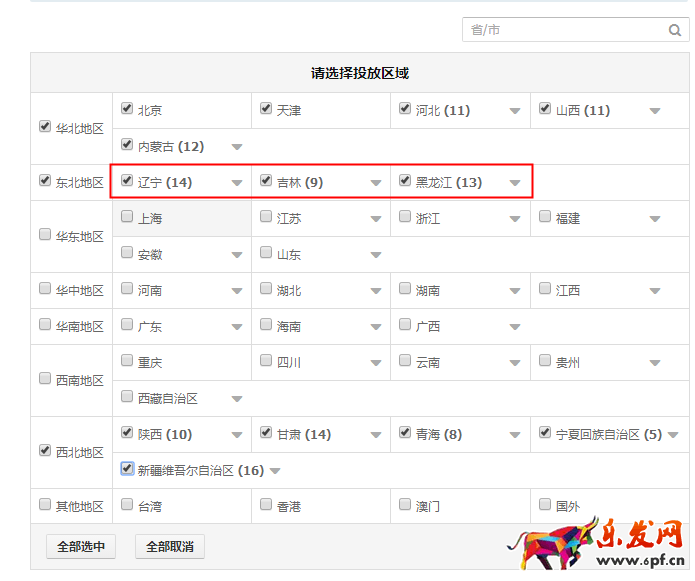
Task: Open the 广东 dropdown arrow
Action: click(237, 327)
